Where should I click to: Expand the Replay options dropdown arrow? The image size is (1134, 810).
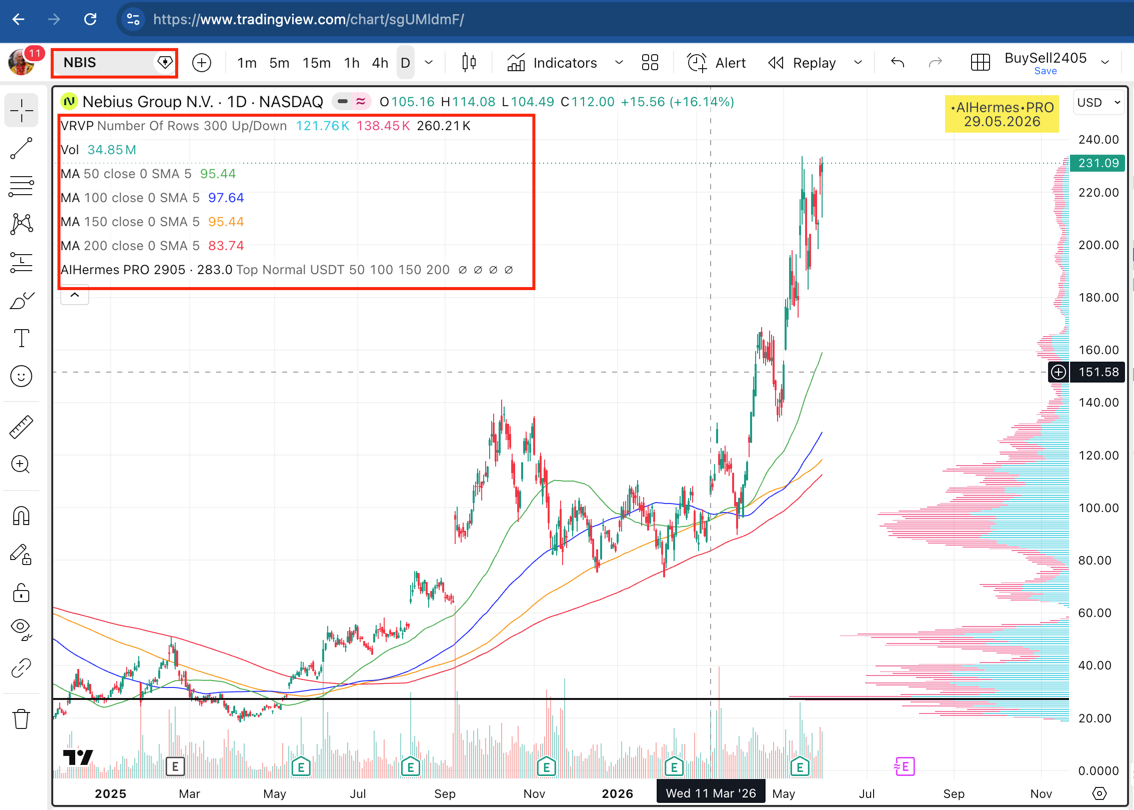pos(858,63)
